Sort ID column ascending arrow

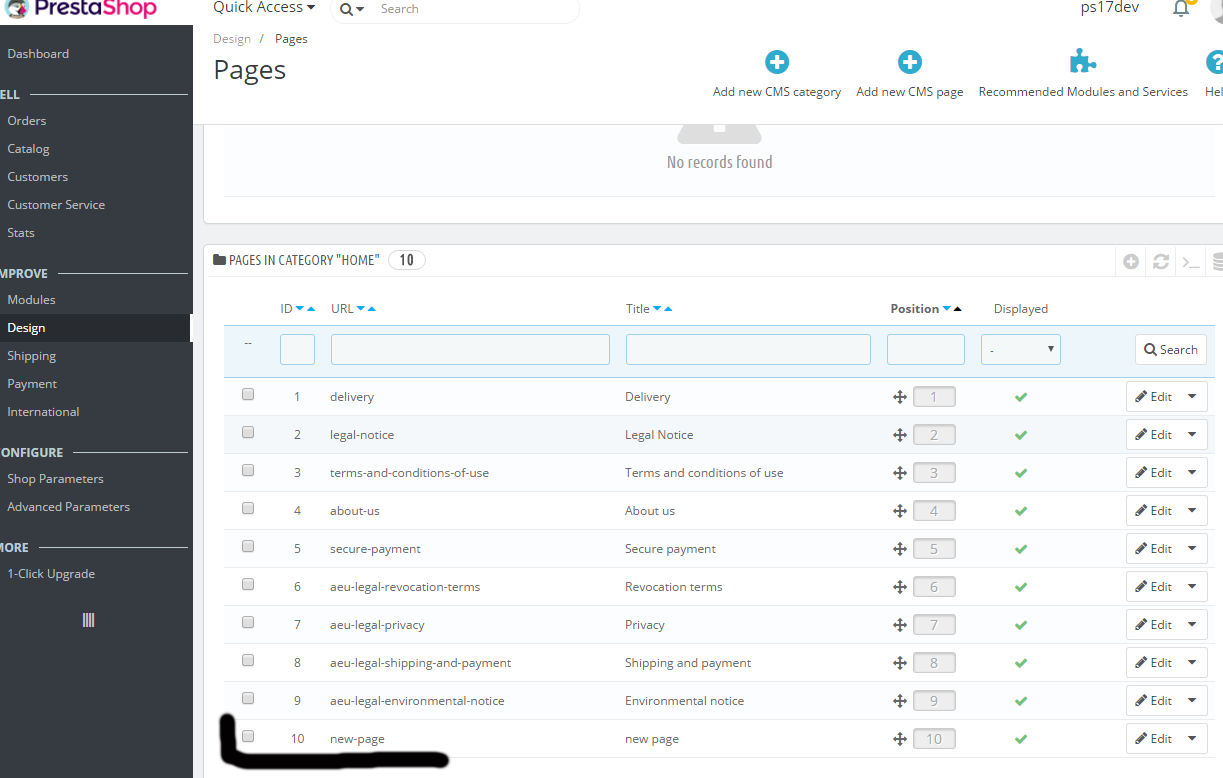[311, 309]
